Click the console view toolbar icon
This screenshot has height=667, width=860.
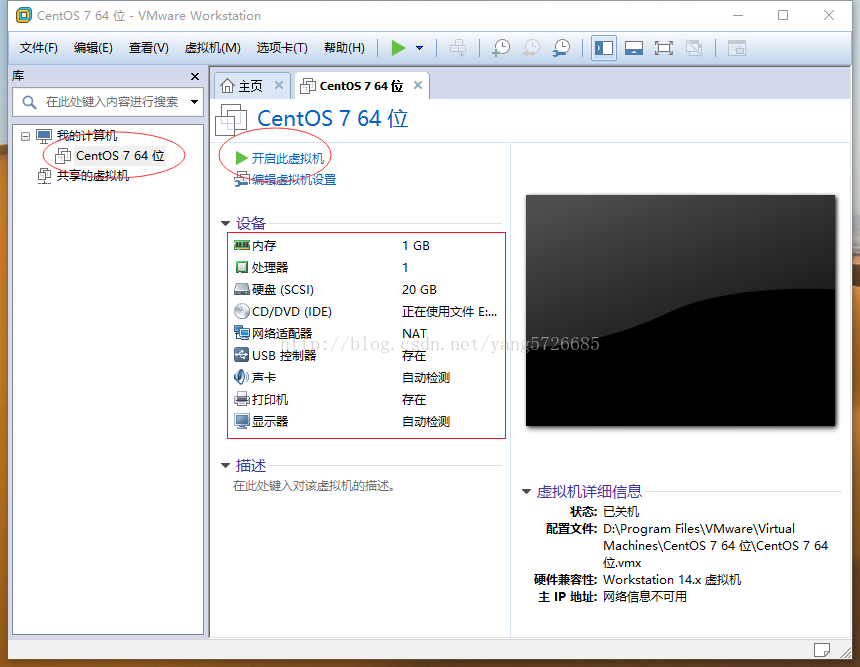tap(737, 48)
